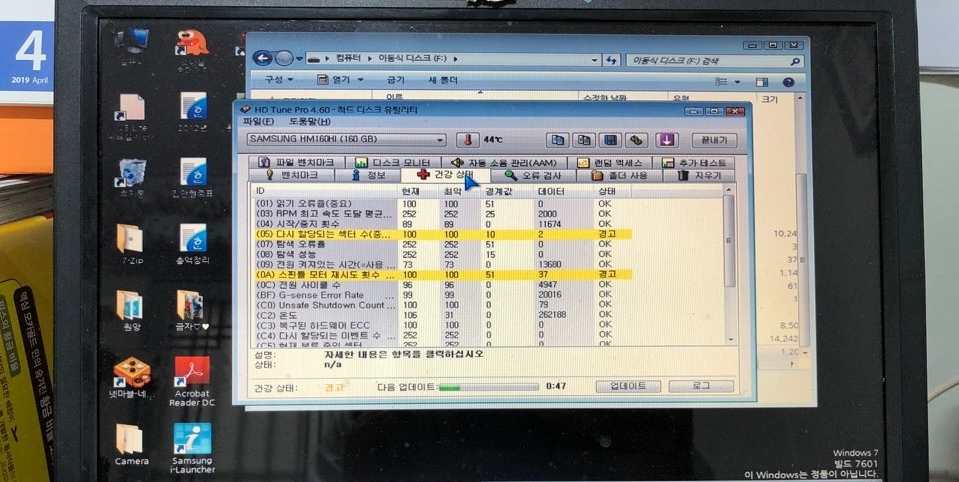
Task: Click the 넷마블 game desktop icon
Action: click(x=131, y=377)
